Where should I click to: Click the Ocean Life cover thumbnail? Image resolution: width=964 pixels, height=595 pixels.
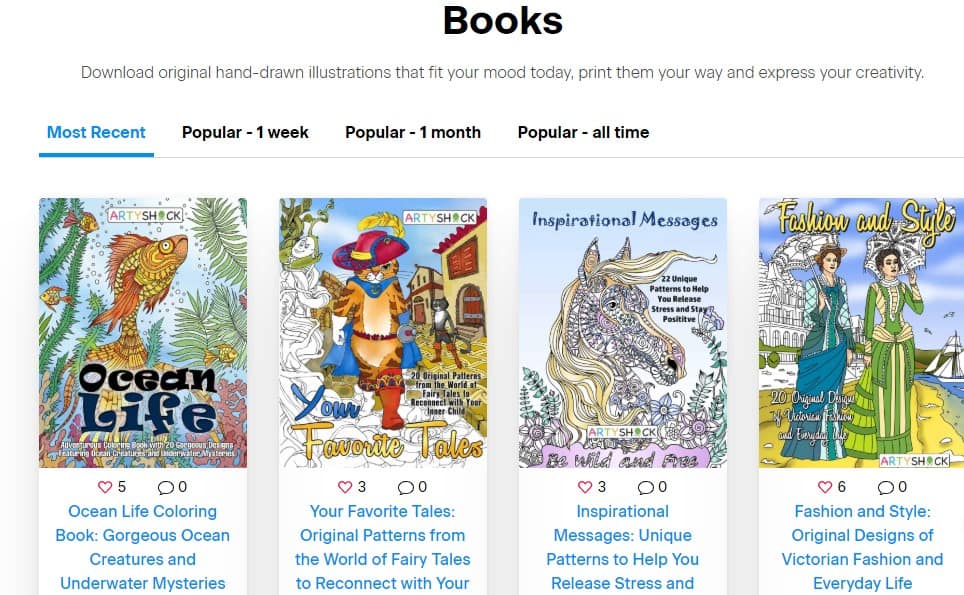click(x=143, y=333)
